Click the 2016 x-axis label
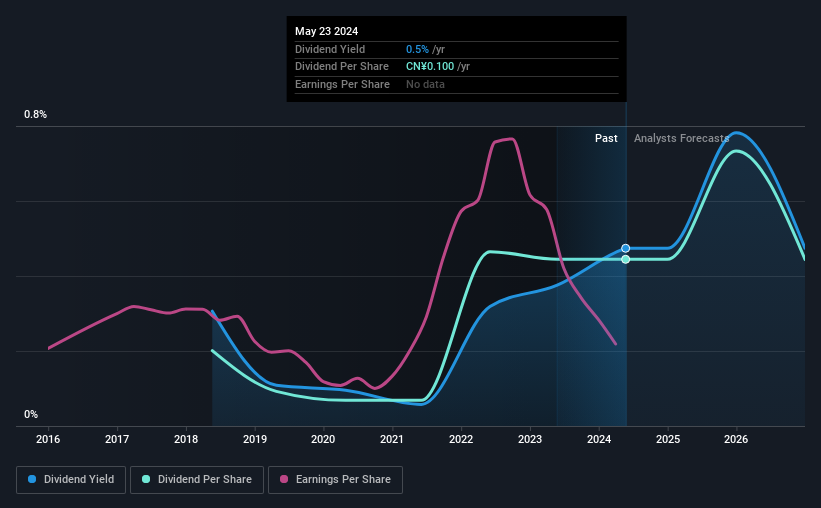This screenshot has width=821, height=508. pos(48,439)
